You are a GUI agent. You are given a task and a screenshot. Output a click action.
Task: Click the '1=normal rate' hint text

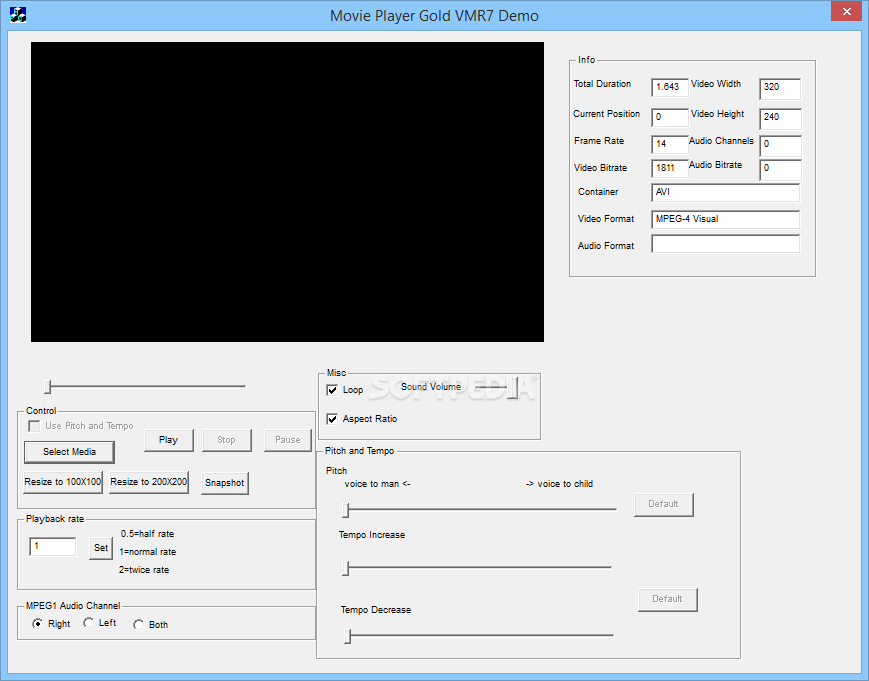pos(147,552)
